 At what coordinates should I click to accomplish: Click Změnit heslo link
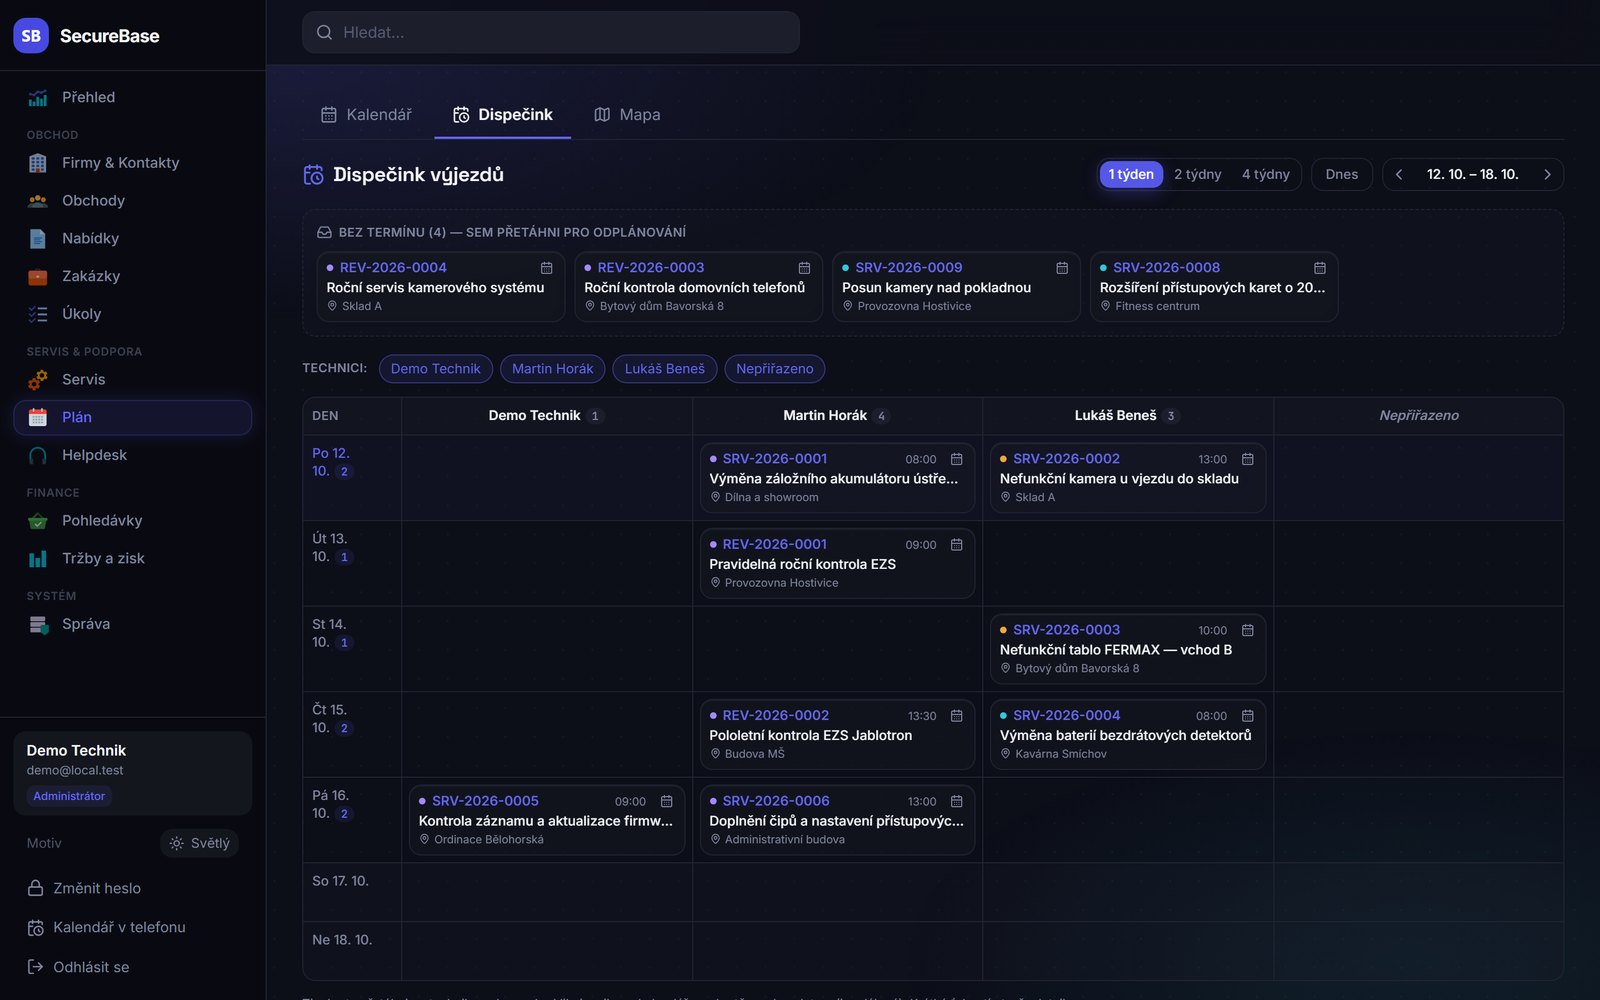click(x=84, y=888)
